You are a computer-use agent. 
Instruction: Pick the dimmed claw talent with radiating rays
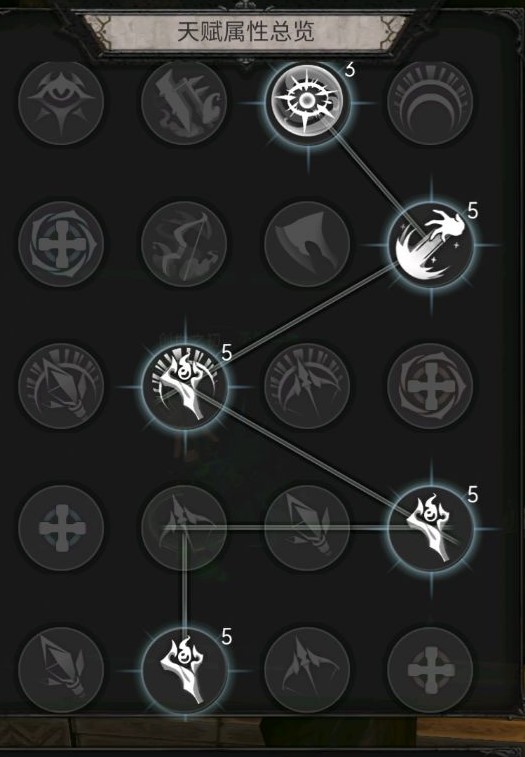[307, 386]
